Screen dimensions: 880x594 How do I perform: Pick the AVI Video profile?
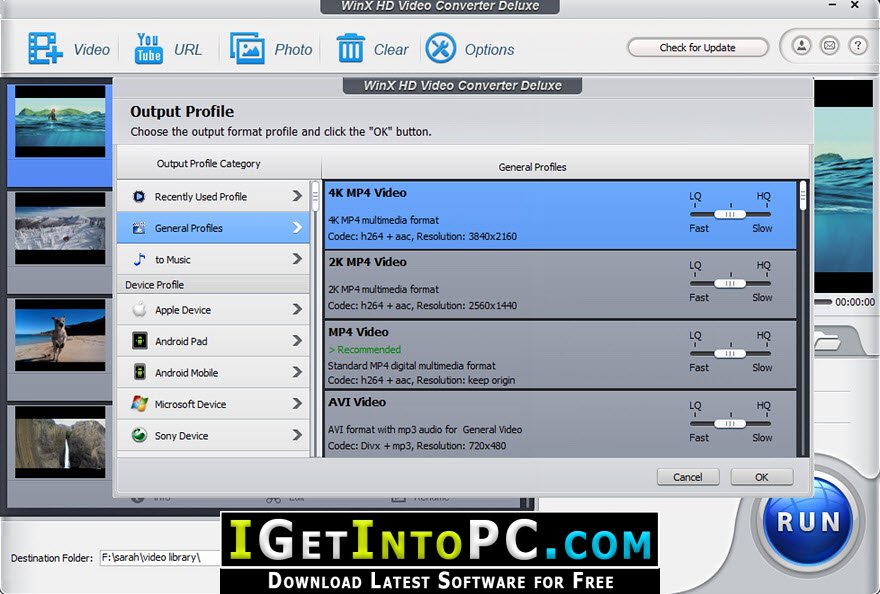click(560, 424)
